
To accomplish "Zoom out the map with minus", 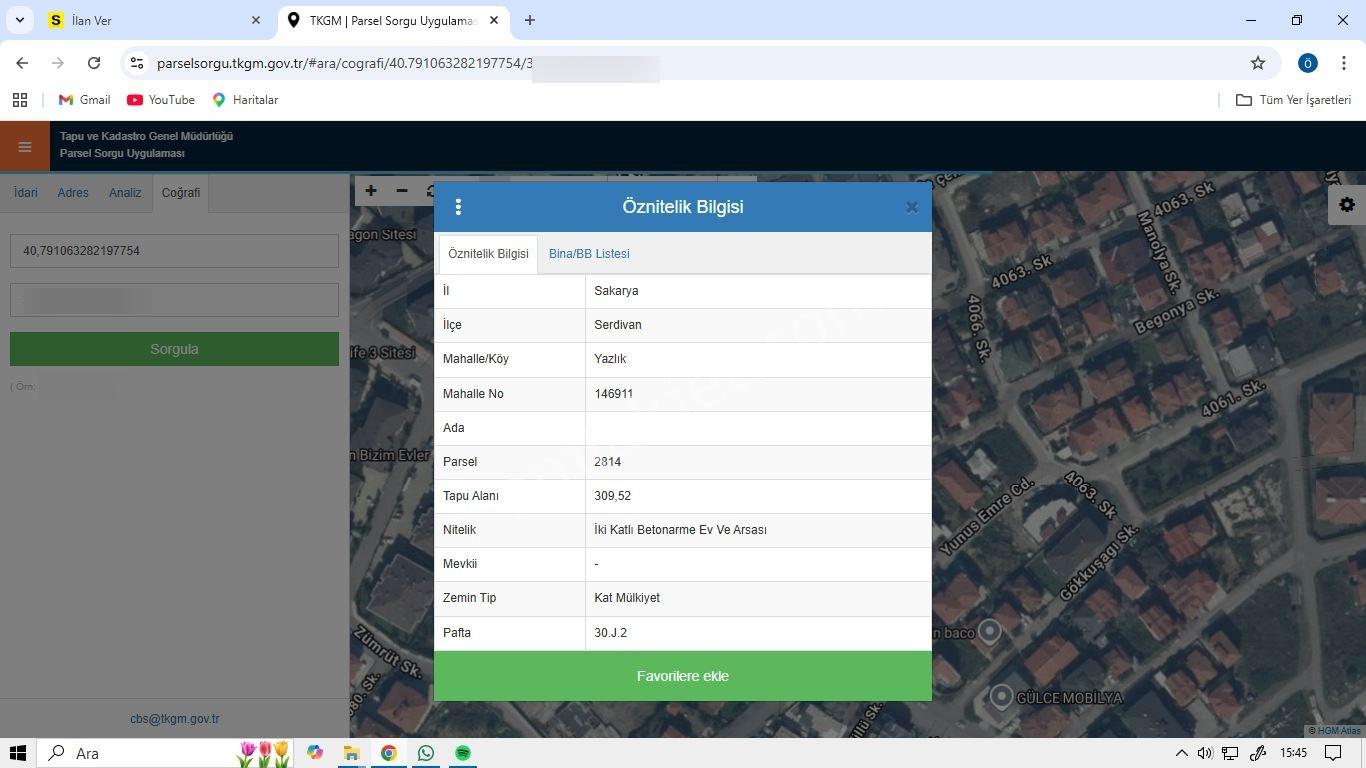I will click(402, 191).
